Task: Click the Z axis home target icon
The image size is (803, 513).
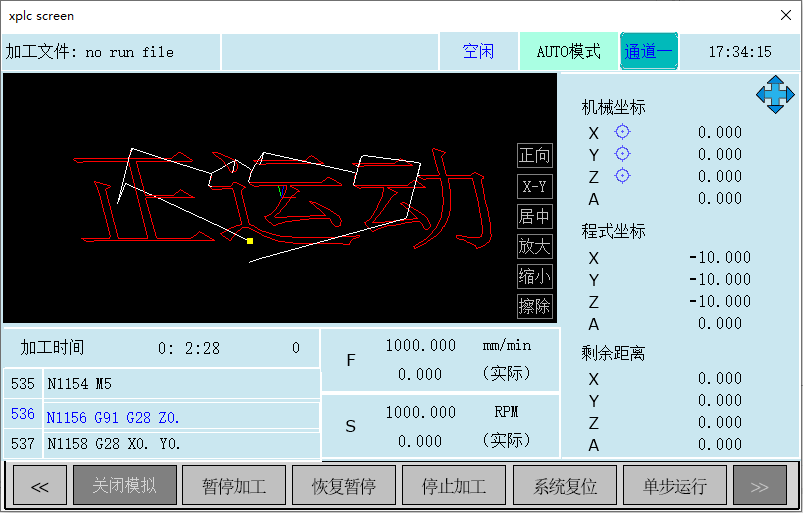Action: click(x=622, y=176)
